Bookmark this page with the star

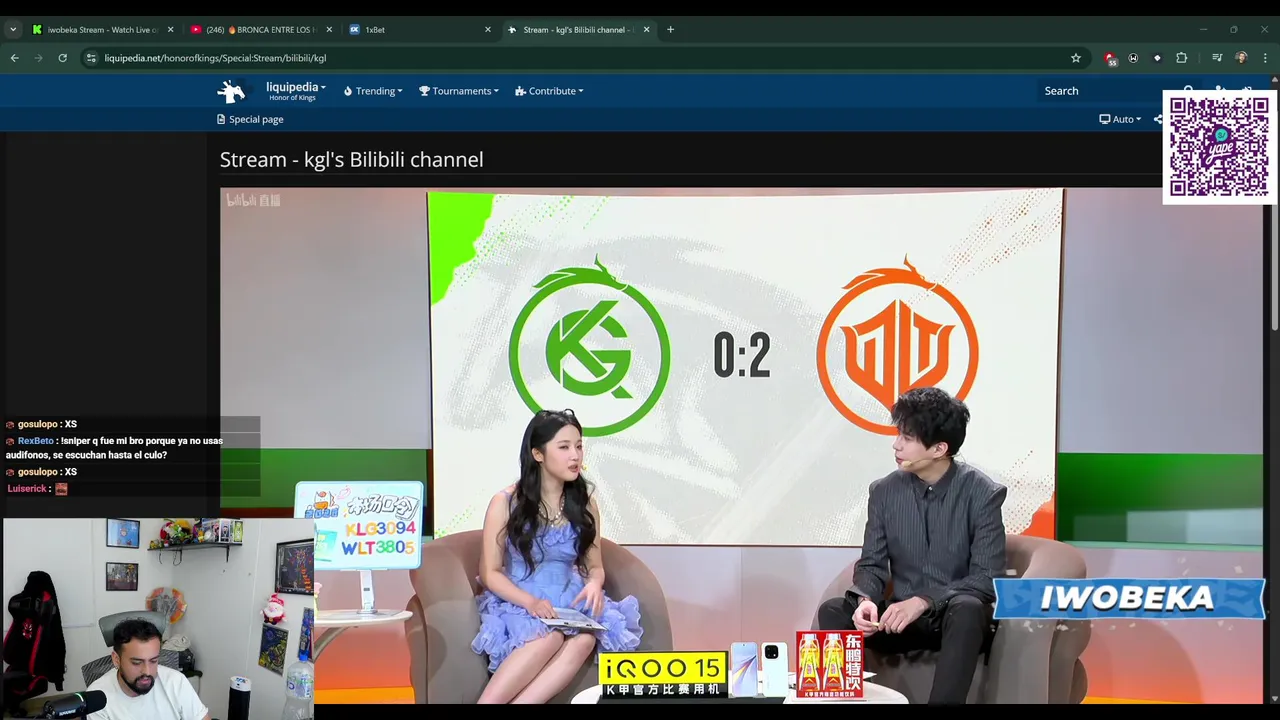coord(1076,58)
